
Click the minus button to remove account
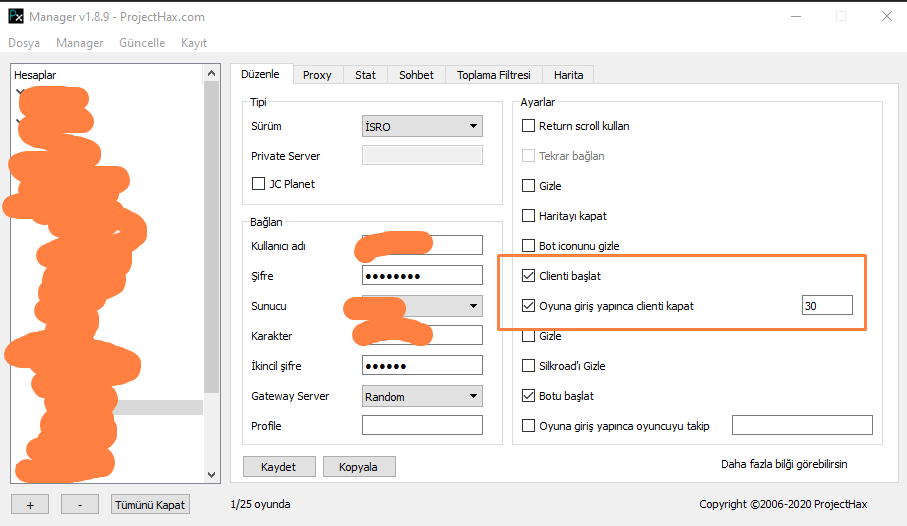click(x=80, y=504)
